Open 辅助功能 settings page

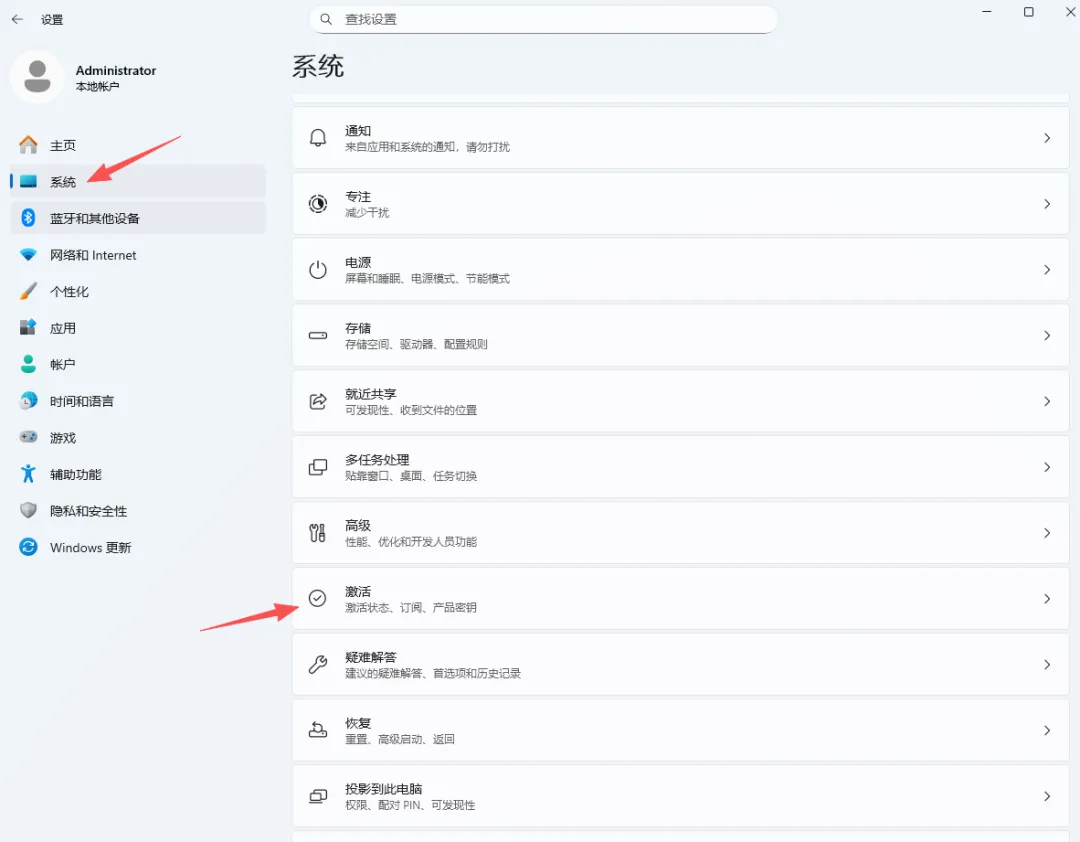pos(138,473)
